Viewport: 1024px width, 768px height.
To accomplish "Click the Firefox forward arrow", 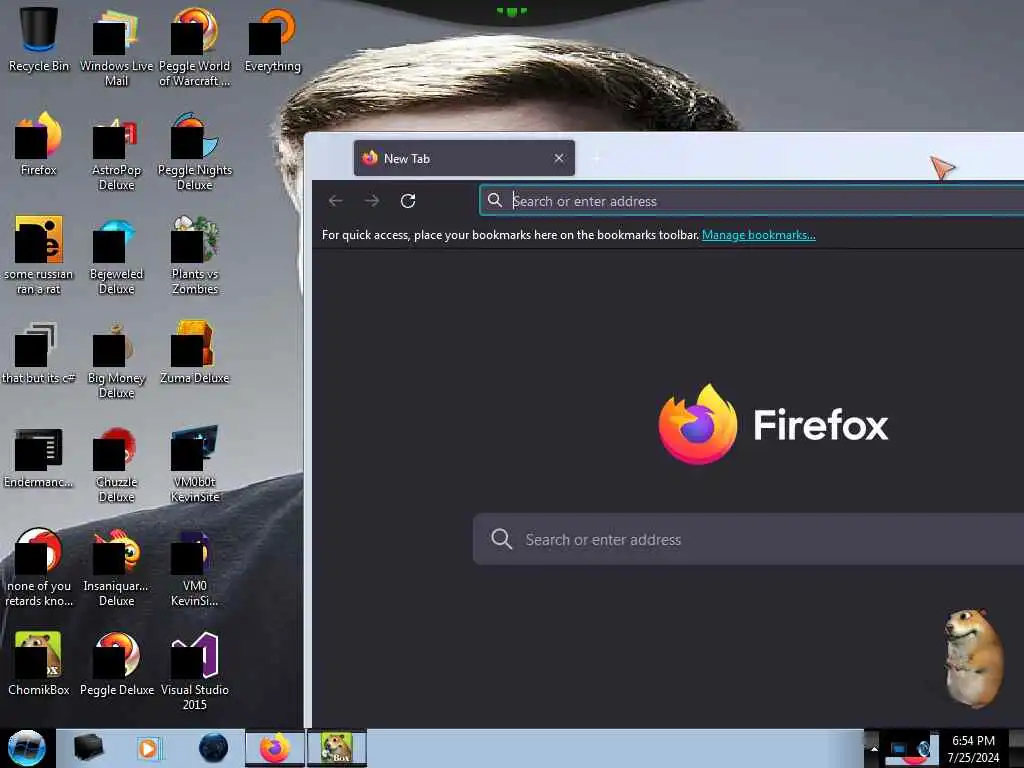I will pos(372,201).
